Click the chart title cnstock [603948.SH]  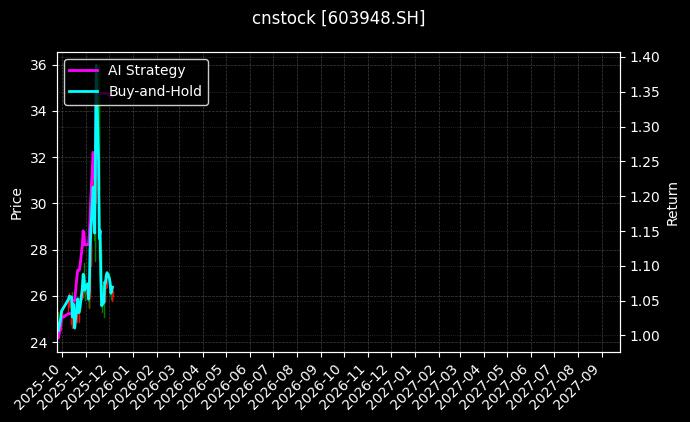338,18
